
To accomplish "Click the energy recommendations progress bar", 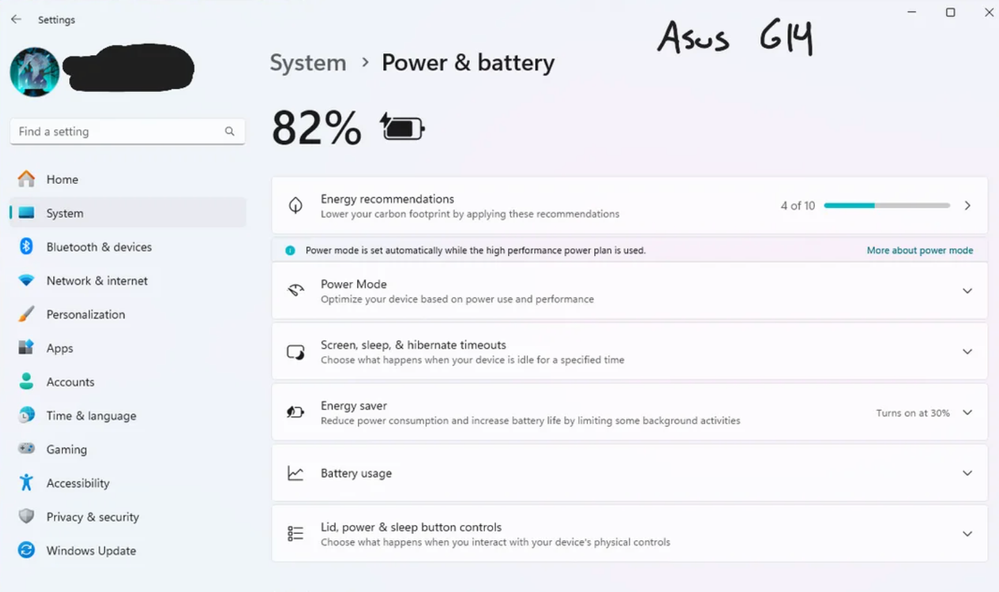I will point(886,205).
